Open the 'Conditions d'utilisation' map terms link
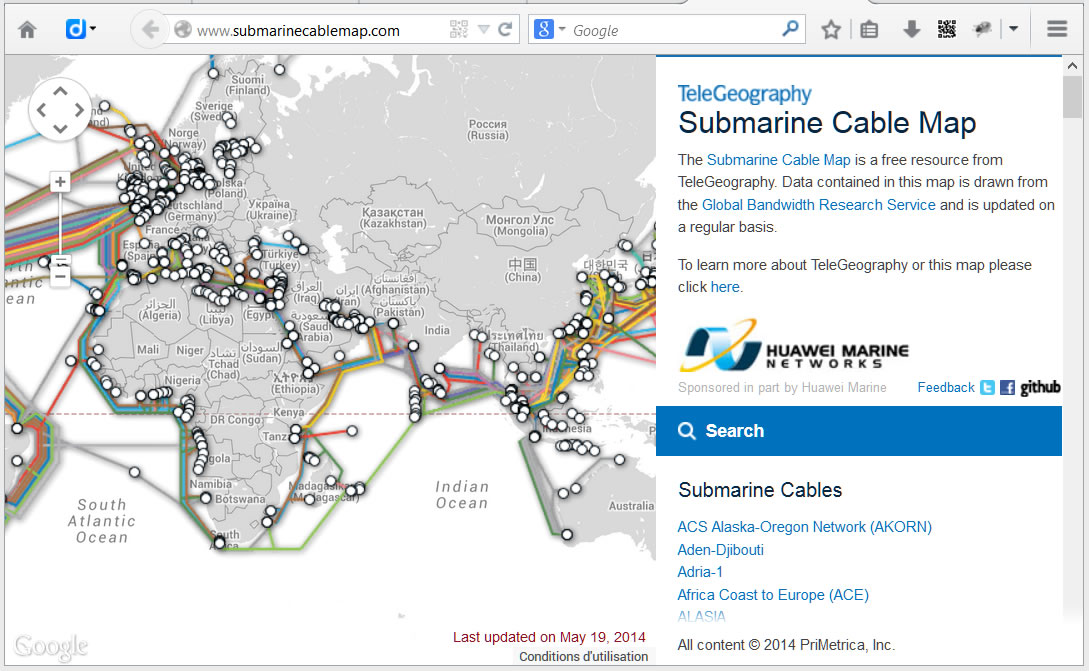Screen dimensions: 1089x671 point(583,656)
